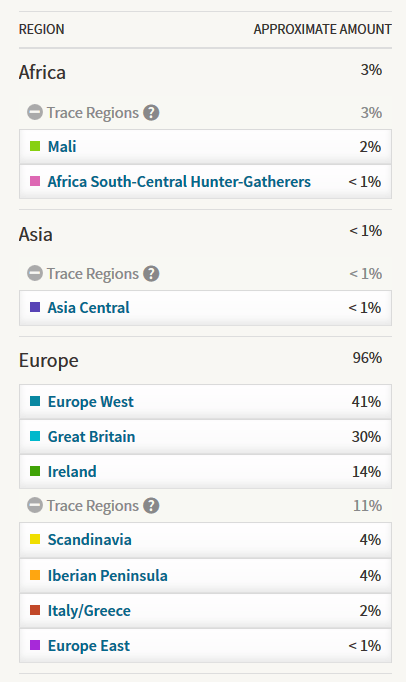Select the Europe continent heading

(x=48, y=361)
